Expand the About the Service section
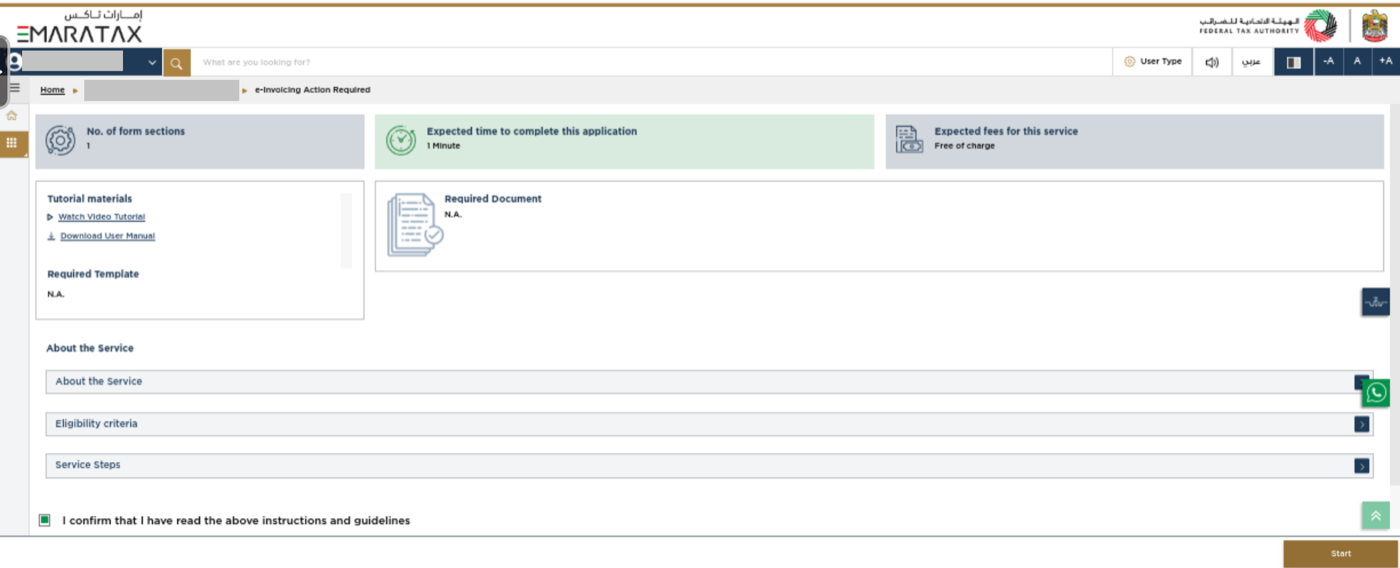1400x568 pixels. (x=709, y=382)
